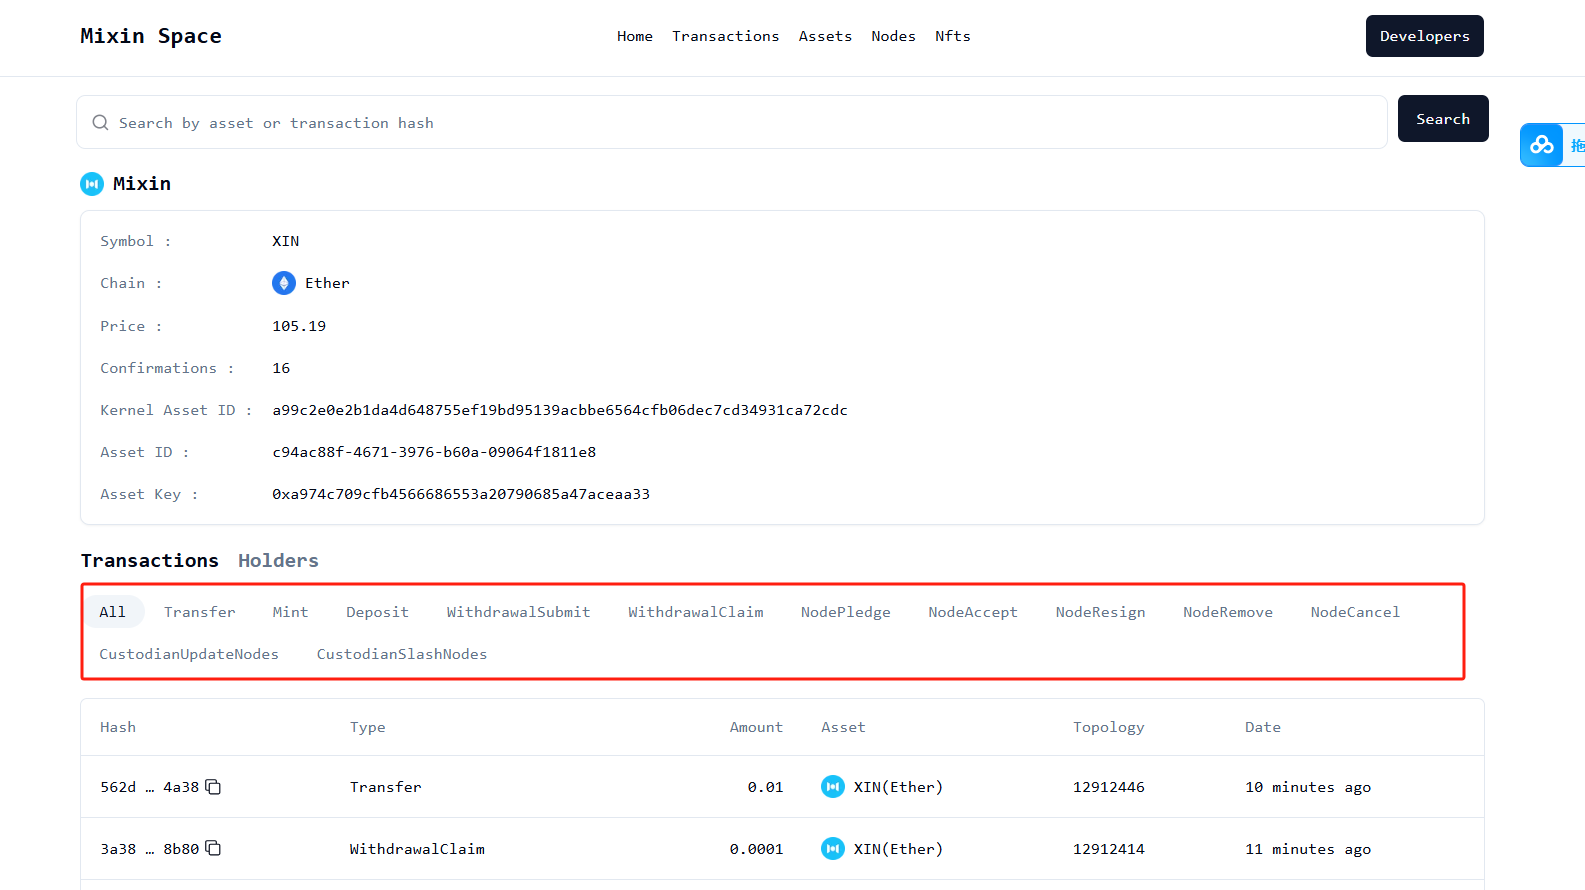Image resolution: width=1585 pixels, height=890 pixels.
Task: Click the search magnifier icon
Action: click(x=100, y=123)
